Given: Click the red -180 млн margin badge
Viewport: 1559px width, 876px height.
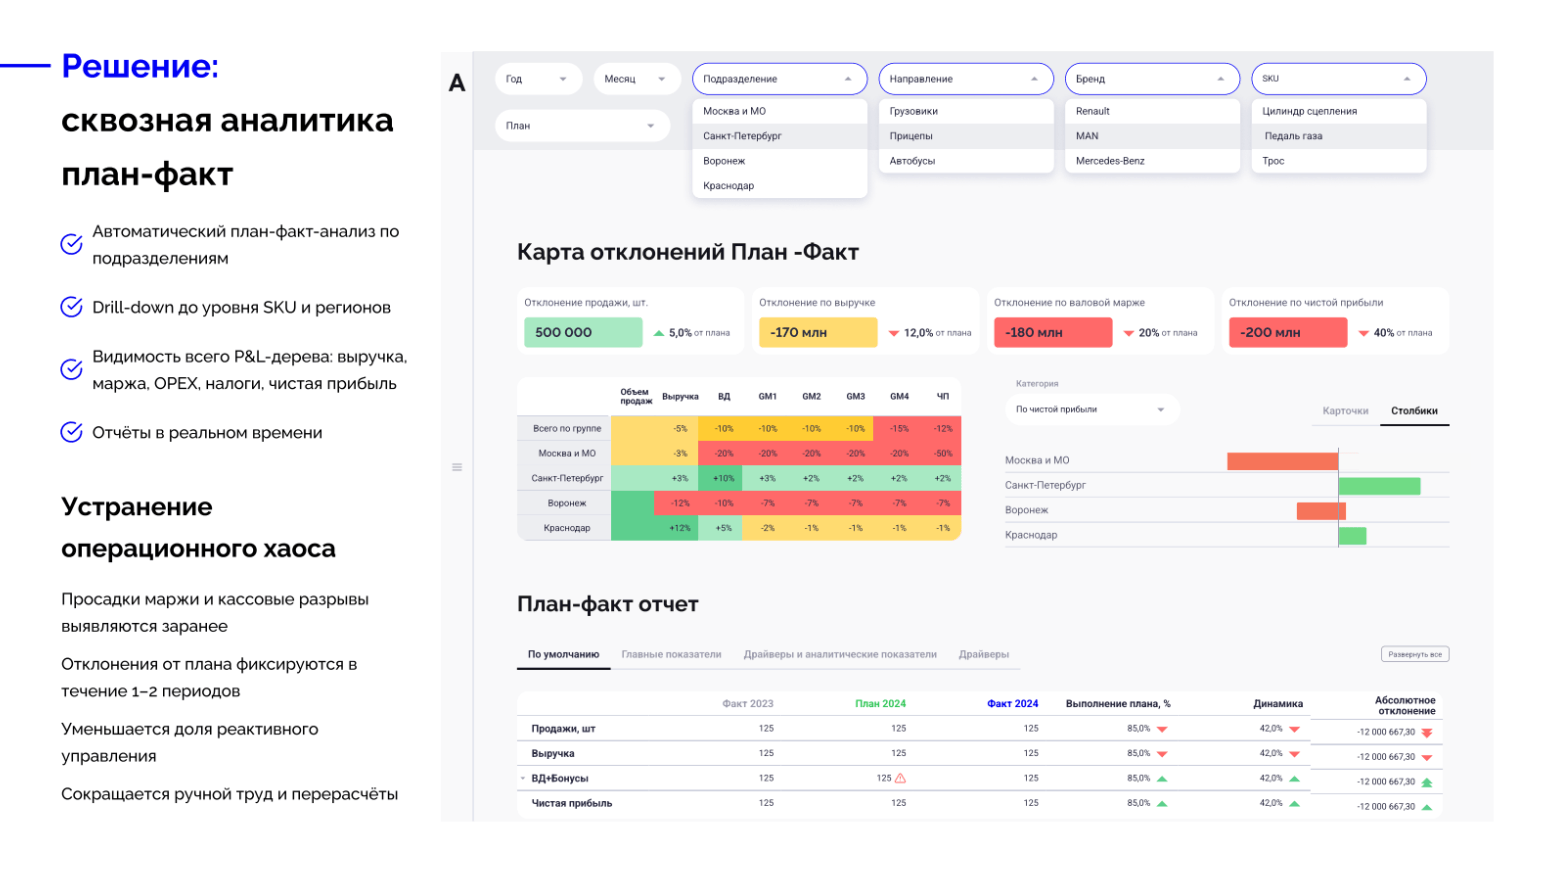Looking at the screenshot, I should click(x=1053, y=332).
